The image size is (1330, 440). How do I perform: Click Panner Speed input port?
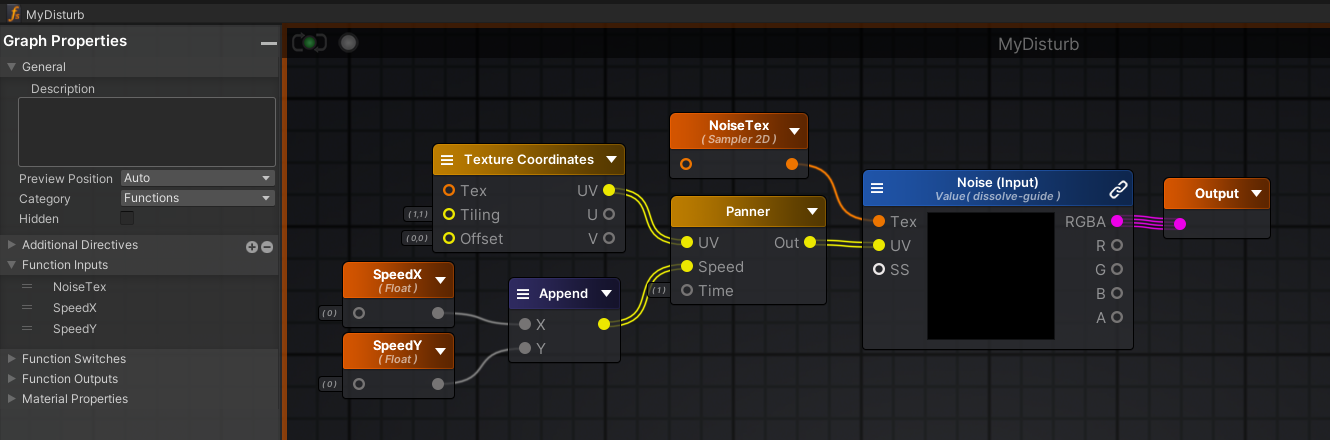click(x=687, y=266)
